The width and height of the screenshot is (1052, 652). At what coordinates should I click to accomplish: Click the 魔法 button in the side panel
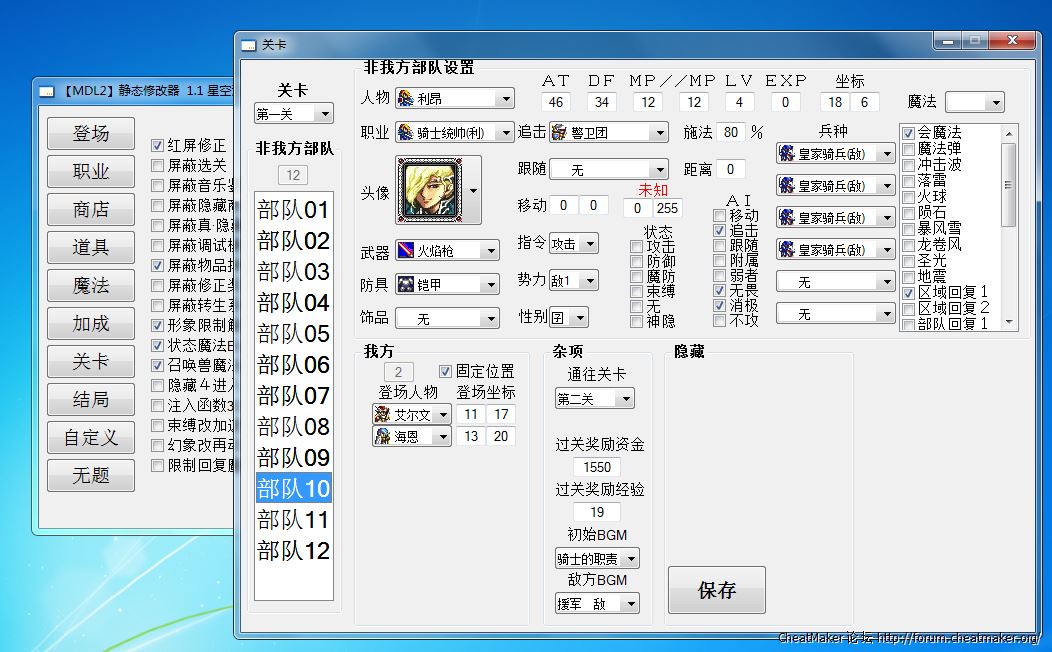click(x=91, y=286)
